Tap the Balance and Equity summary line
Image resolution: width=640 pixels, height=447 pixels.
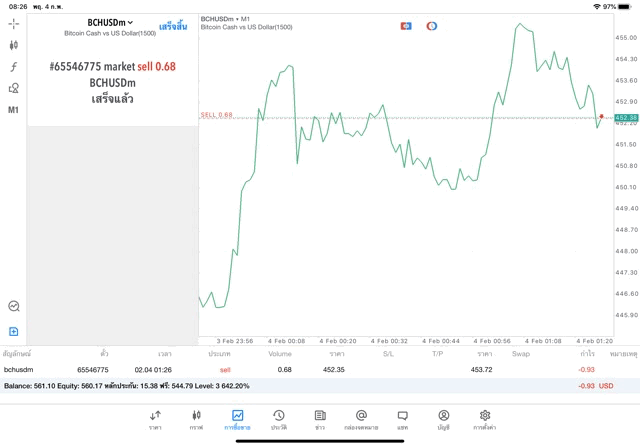(127, 386)
